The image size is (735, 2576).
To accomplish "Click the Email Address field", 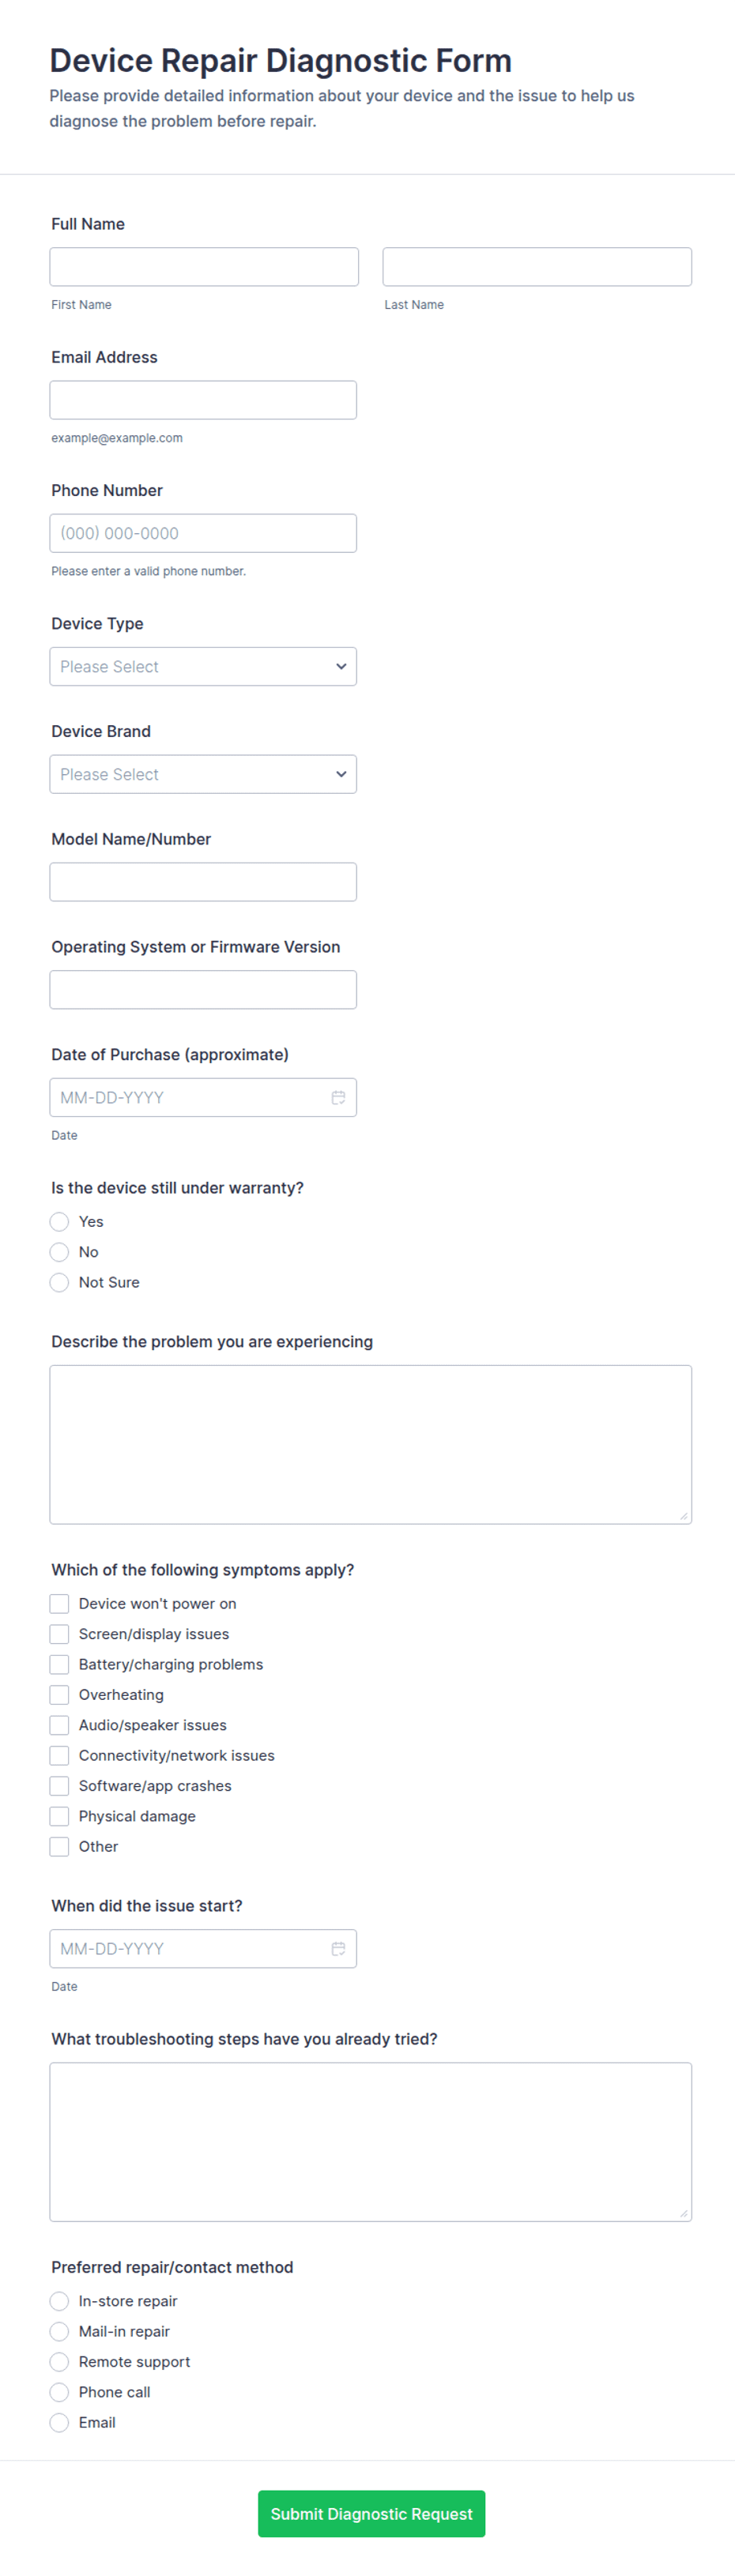I will (203, 400).
